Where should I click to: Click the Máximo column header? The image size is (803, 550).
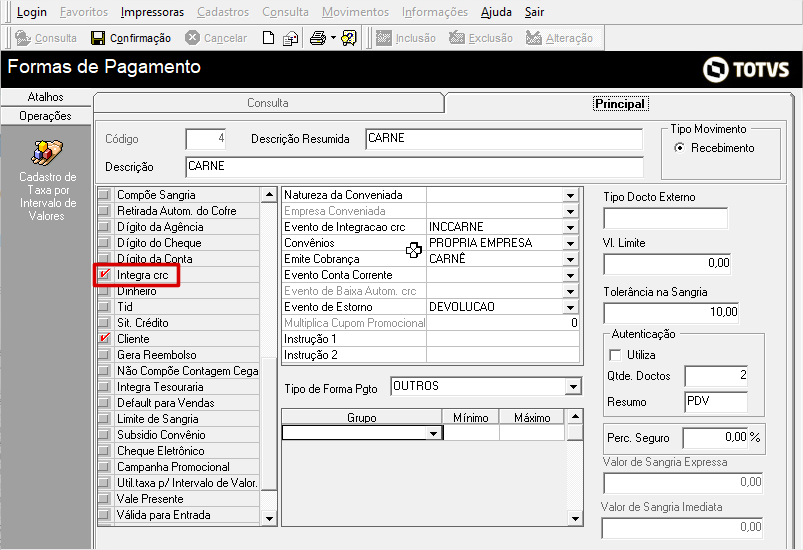pos(532,417)
